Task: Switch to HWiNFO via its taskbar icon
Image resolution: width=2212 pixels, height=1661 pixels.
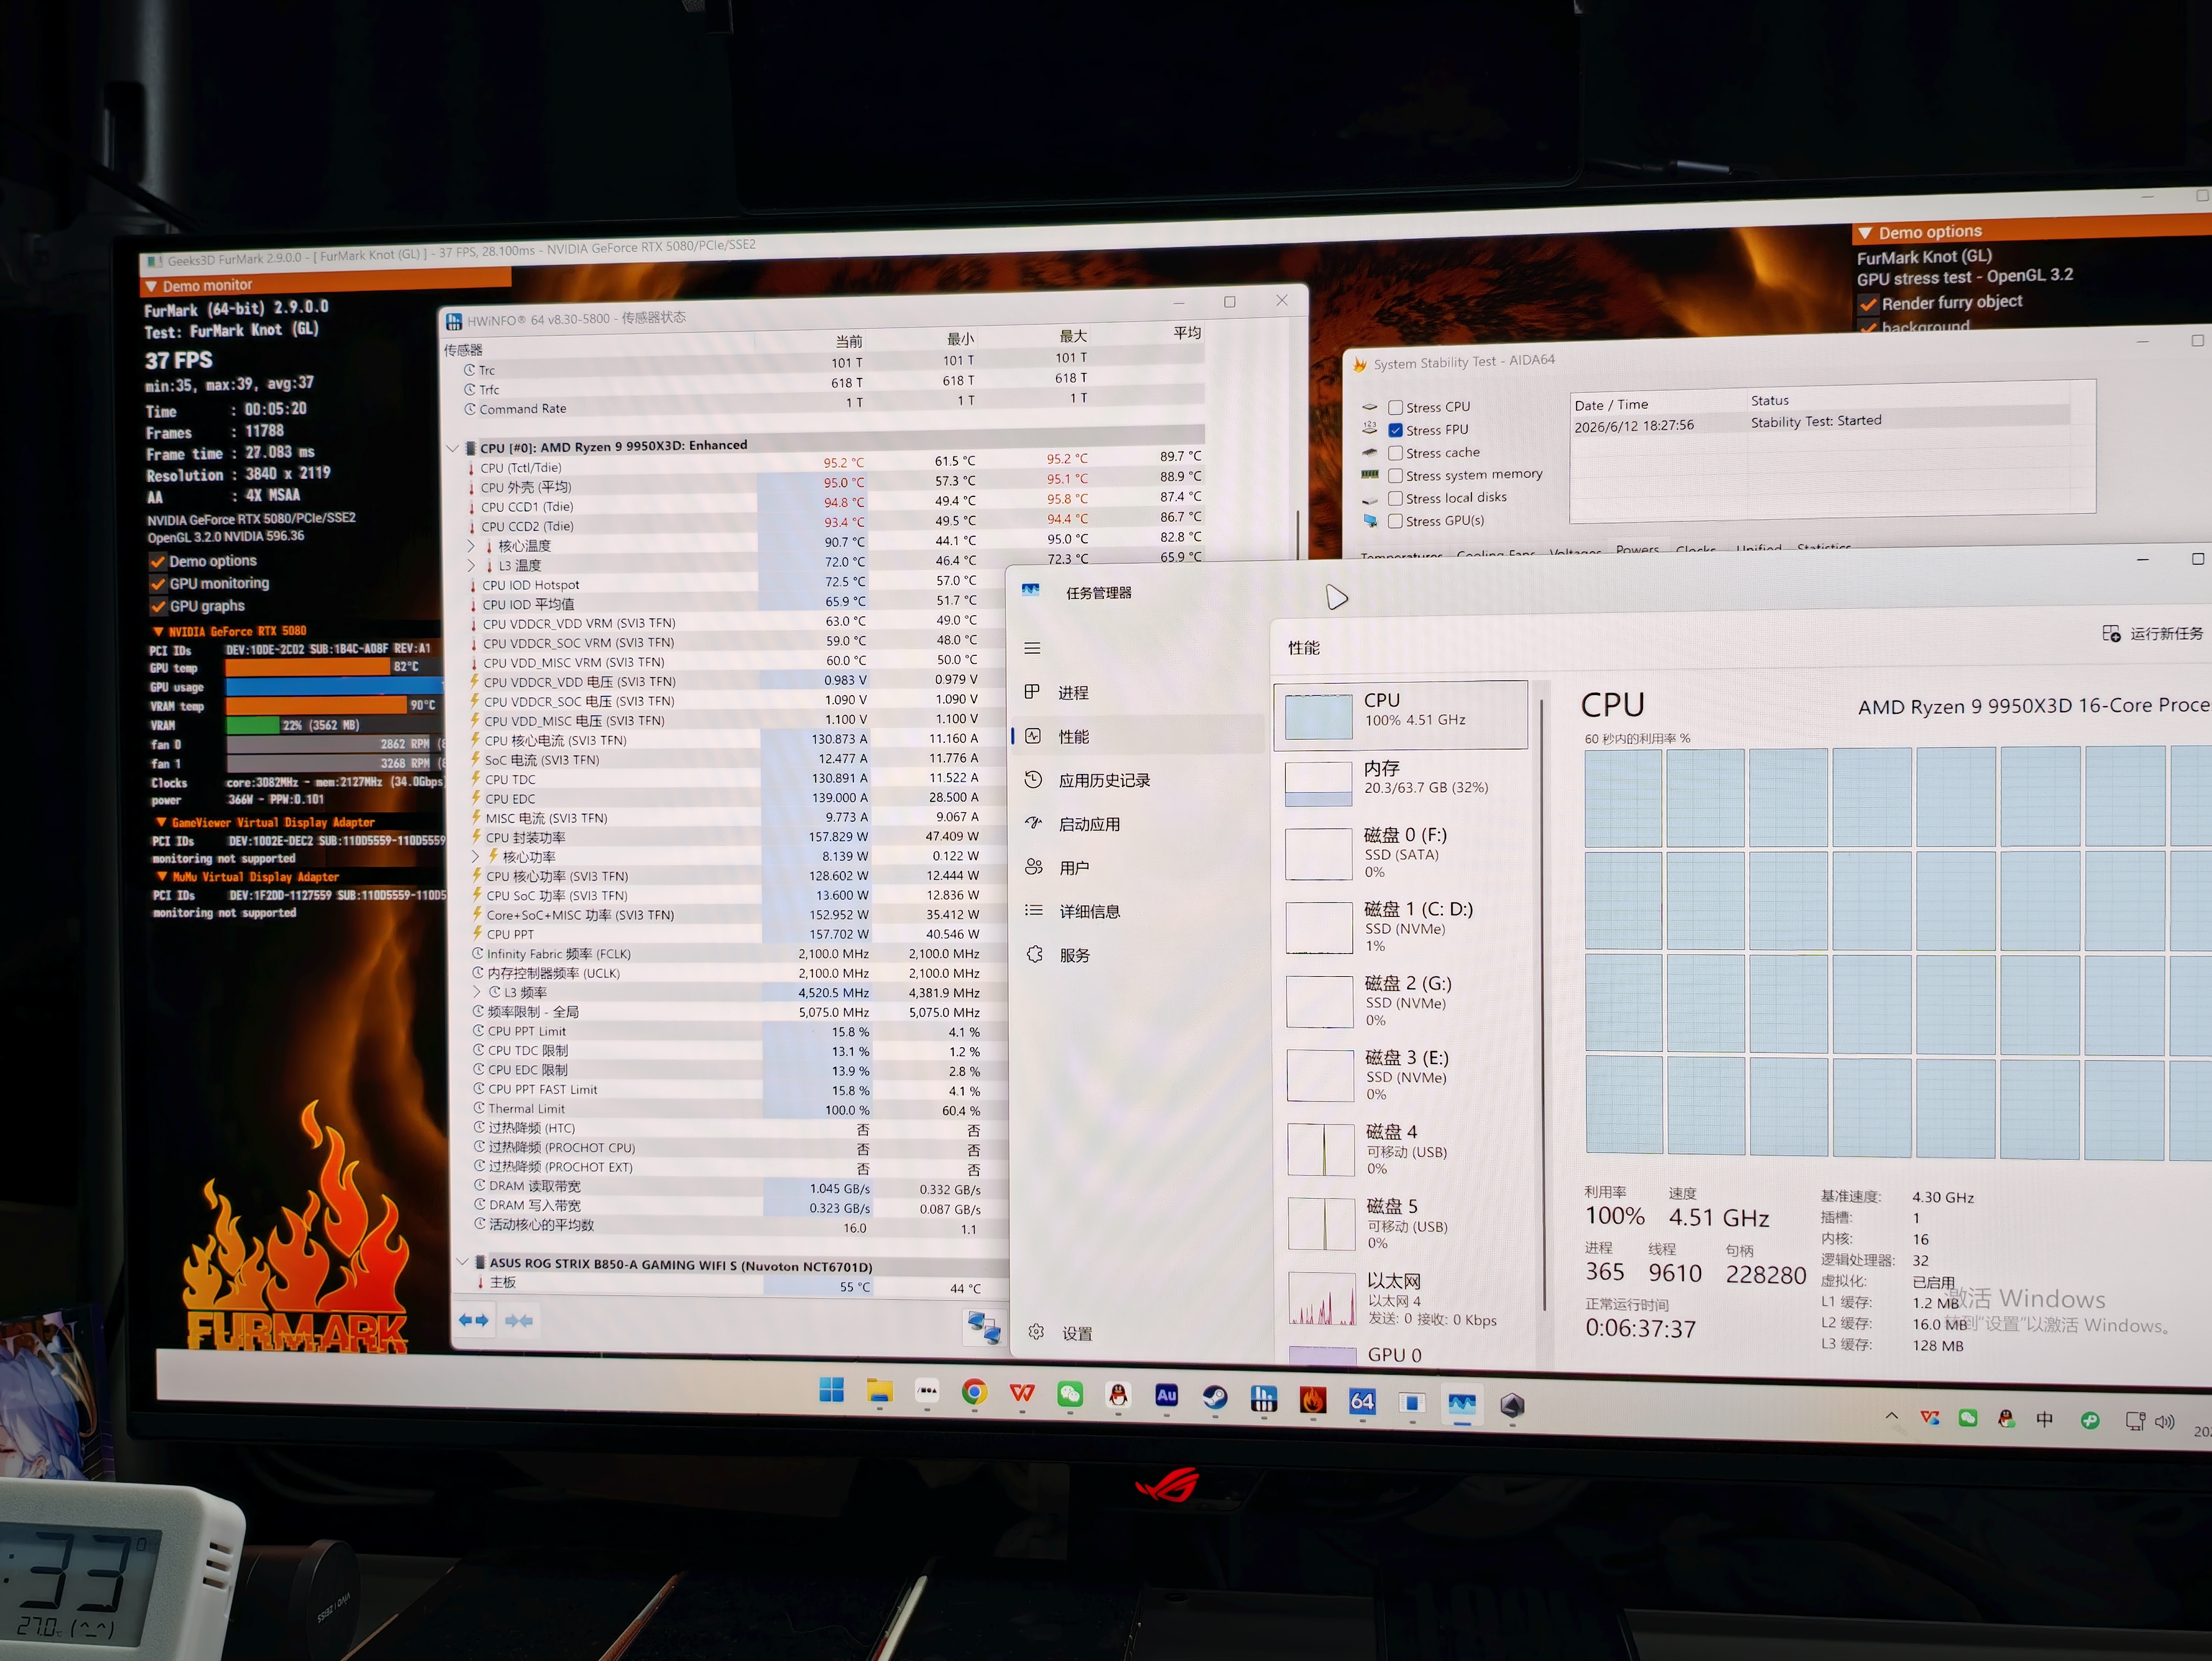Action: pyautogui.click(x=1264, y=1399)
